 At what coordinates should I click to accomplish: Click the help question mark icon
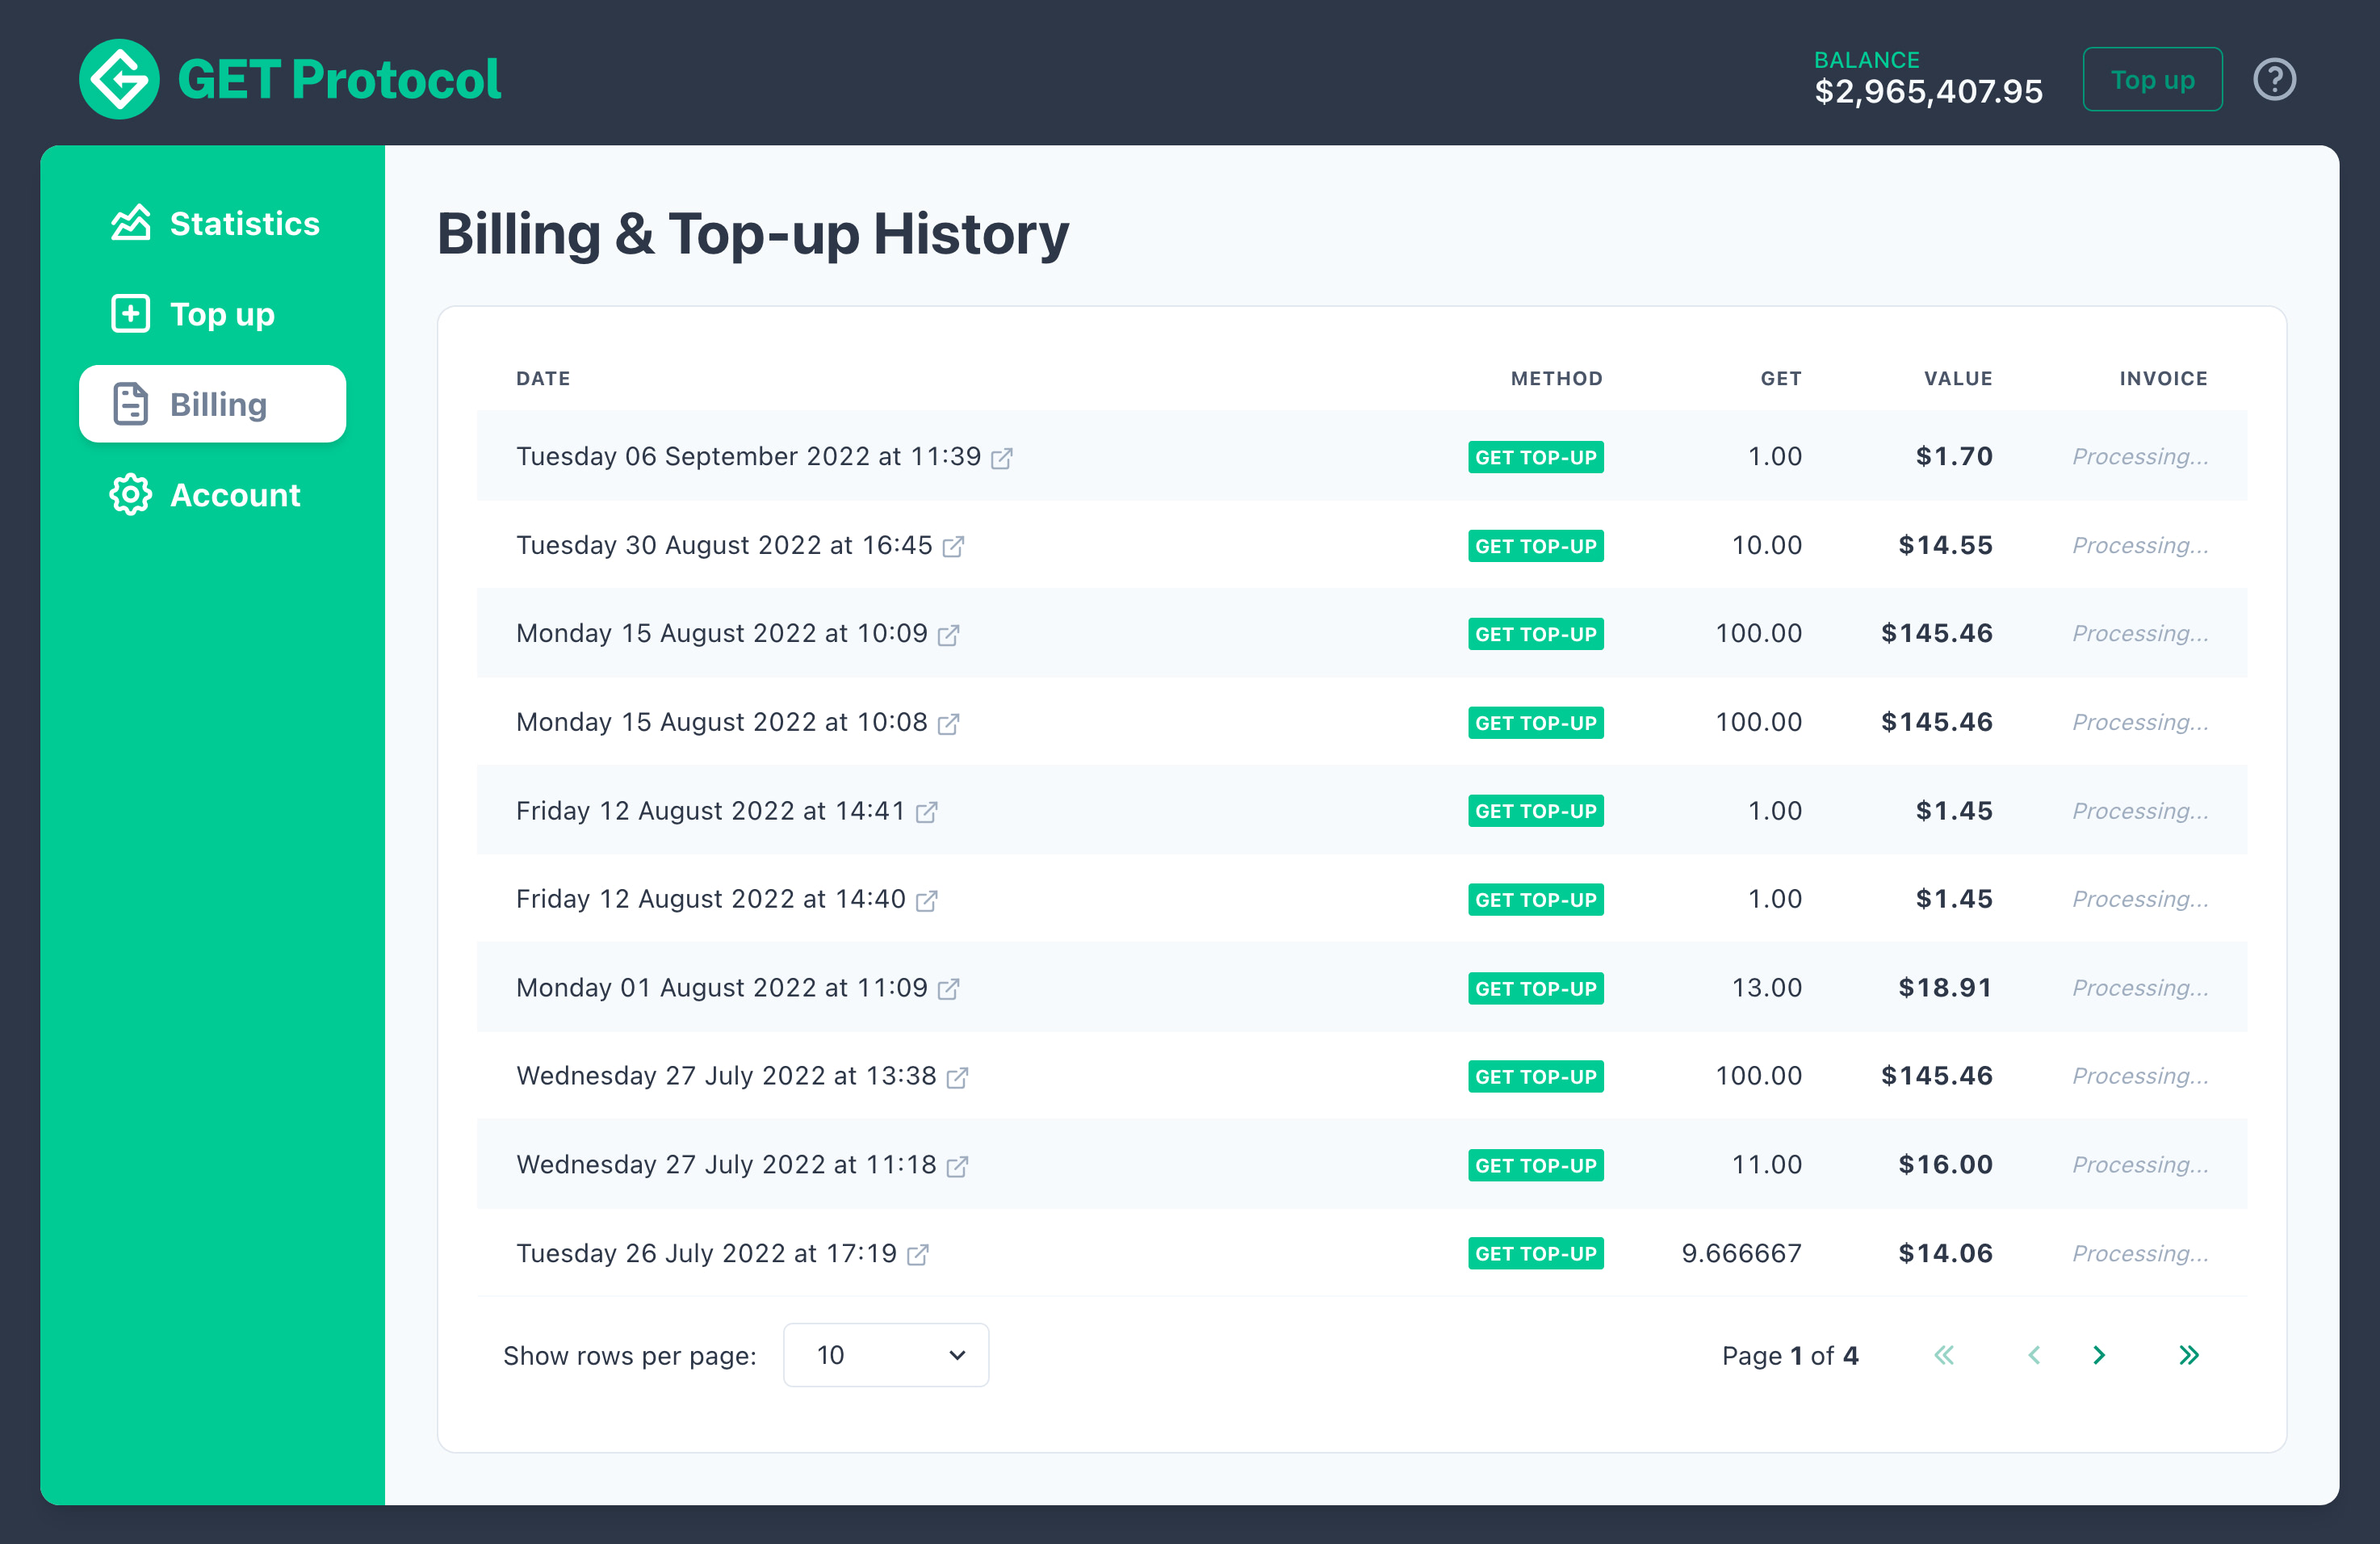tap(2274, 78)
